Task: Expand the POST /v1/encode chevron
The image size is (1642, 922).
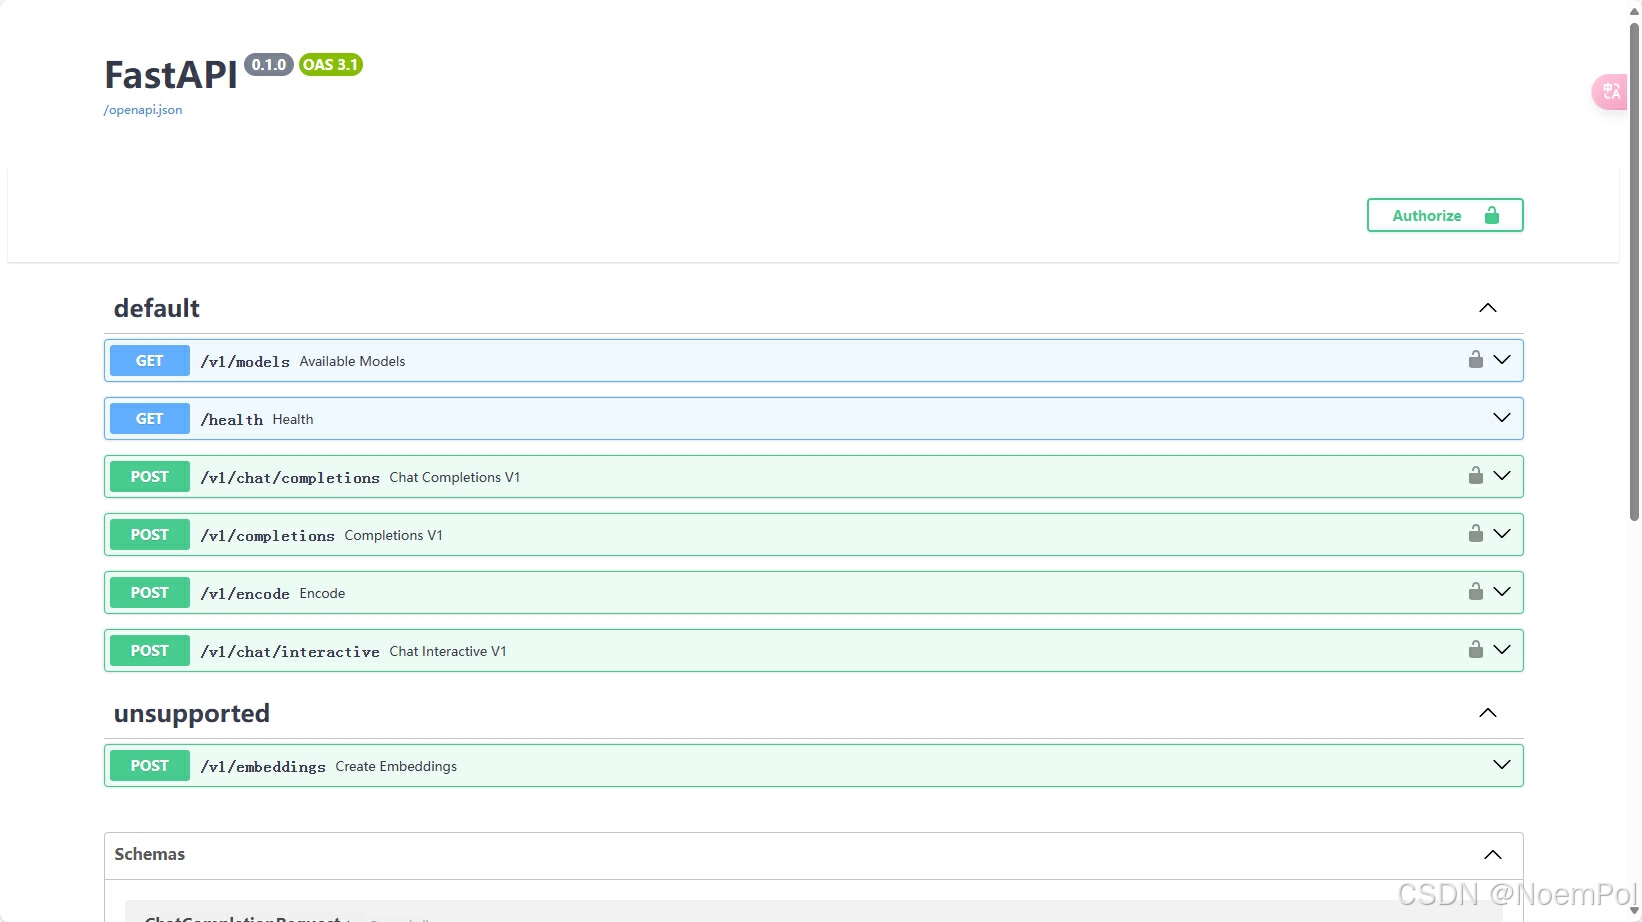Action: point(1502,591)
